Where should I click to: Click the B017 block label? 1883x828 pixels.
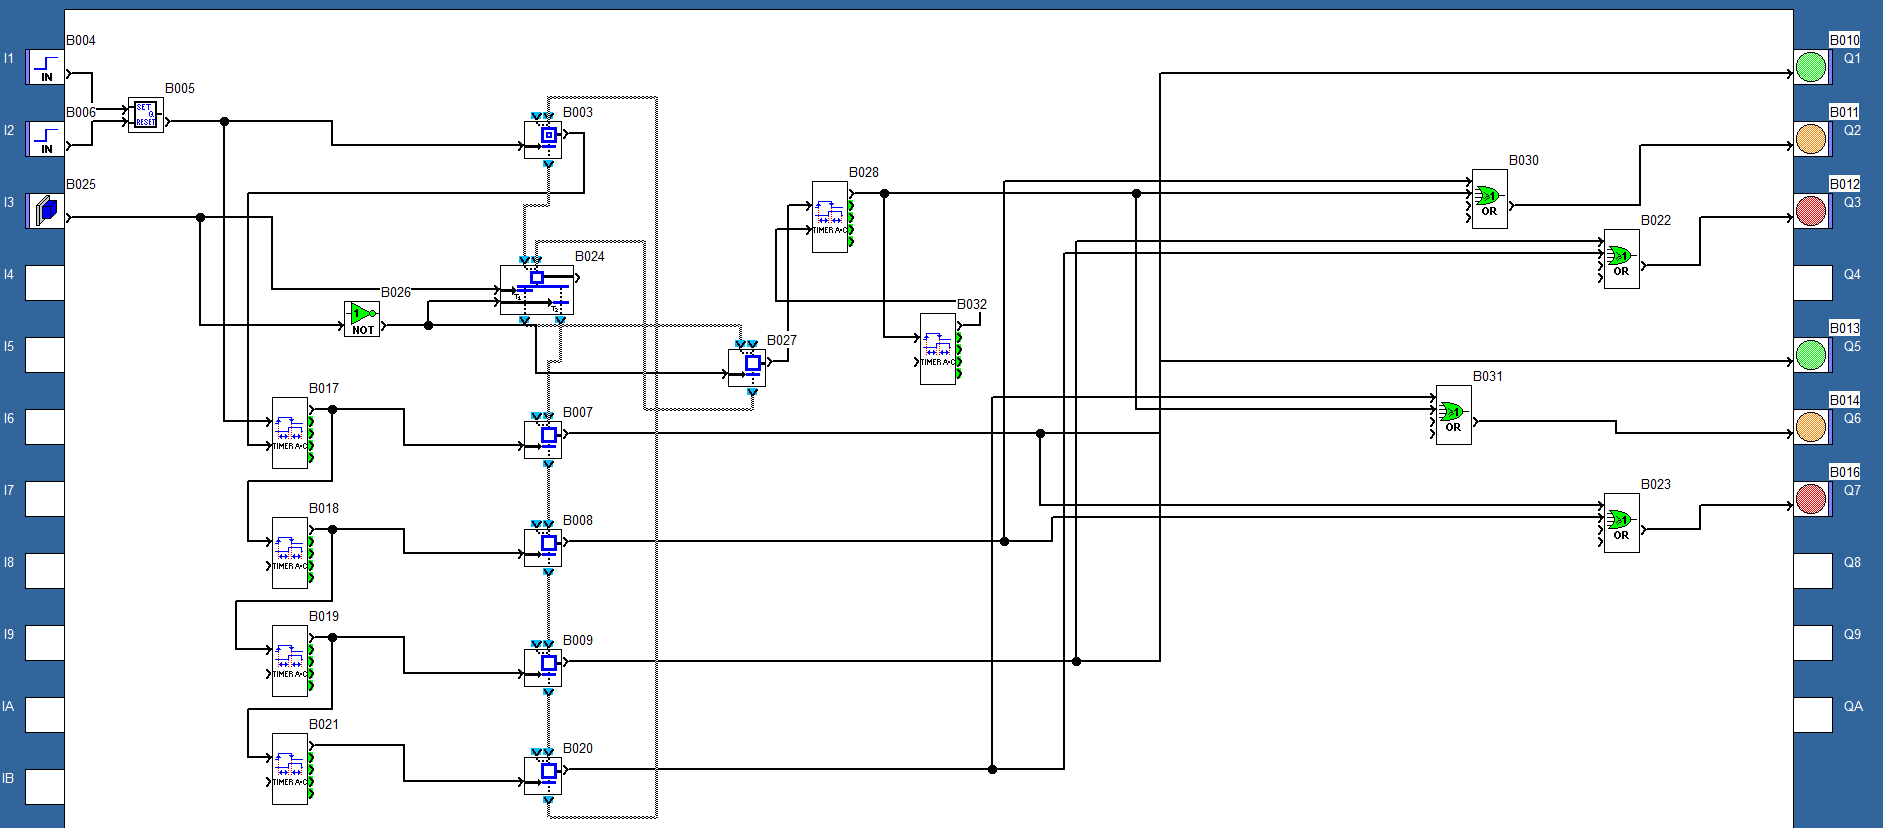coord(324,388)
